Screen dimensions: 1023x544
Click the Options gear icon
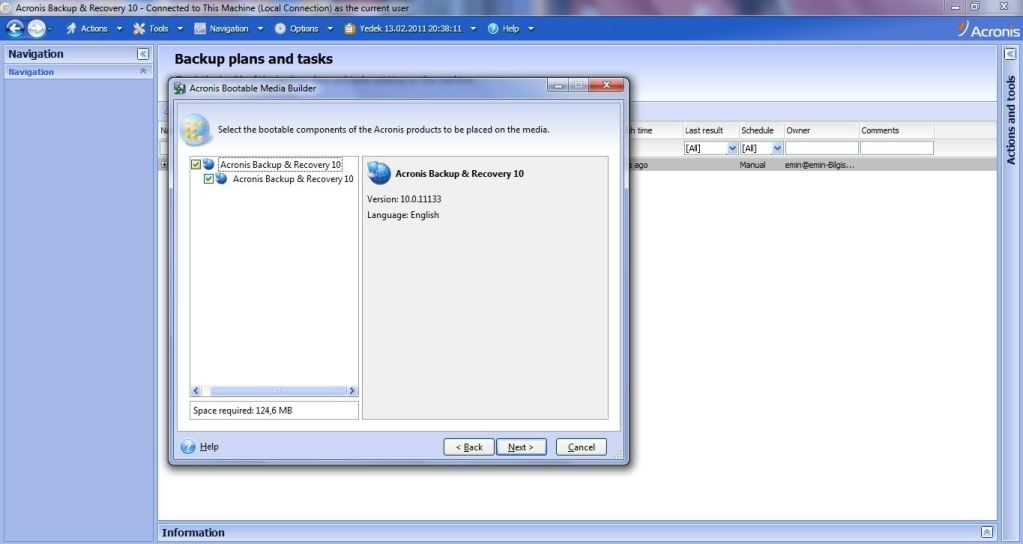point(280,29)
